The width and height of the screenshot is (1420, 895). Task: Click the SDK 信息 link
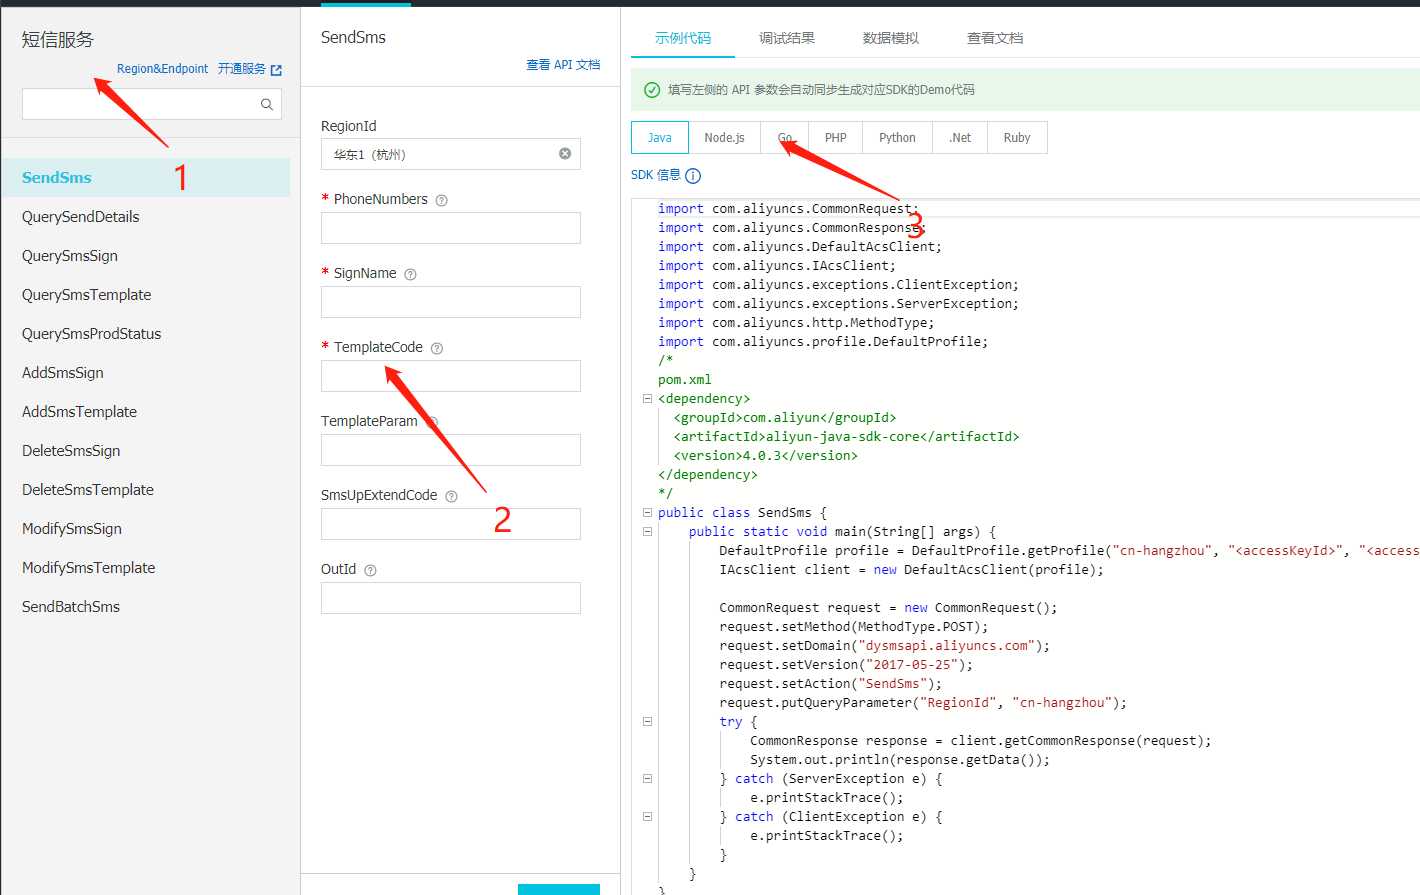click(656, 175)
